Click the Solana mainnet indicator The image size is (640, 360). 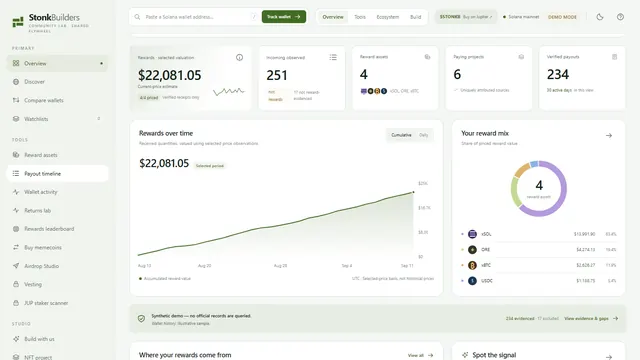520,17
